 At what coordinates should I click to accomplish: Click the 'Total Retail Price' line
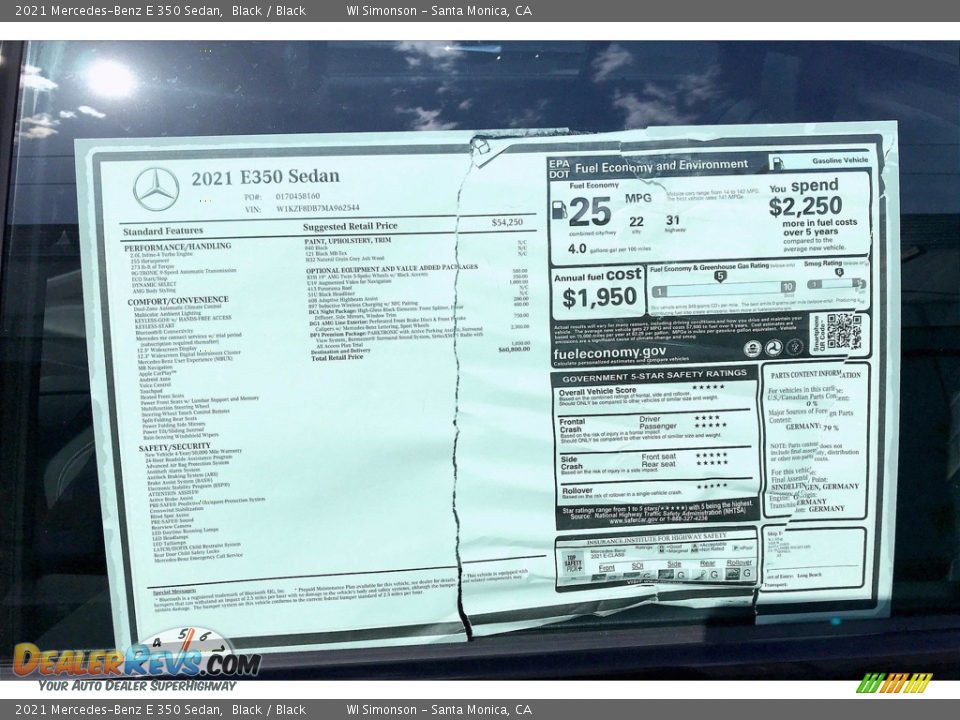[x=337, y=358]
